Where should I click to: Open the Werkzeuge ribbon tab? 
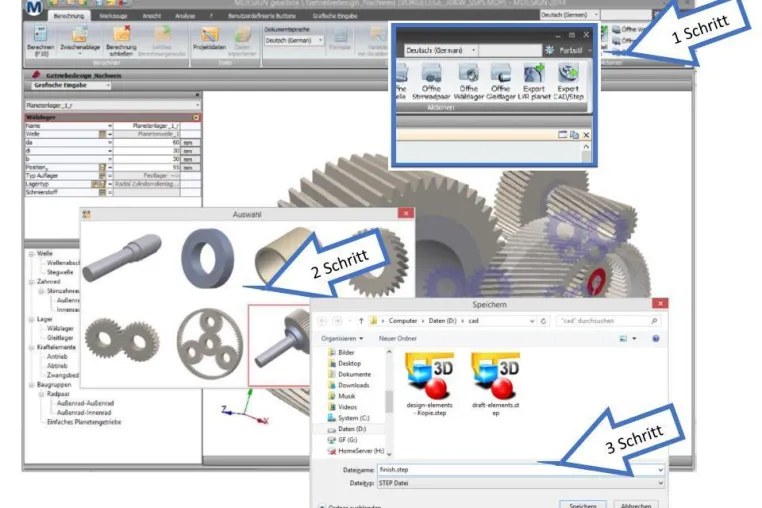click(113, 16)
